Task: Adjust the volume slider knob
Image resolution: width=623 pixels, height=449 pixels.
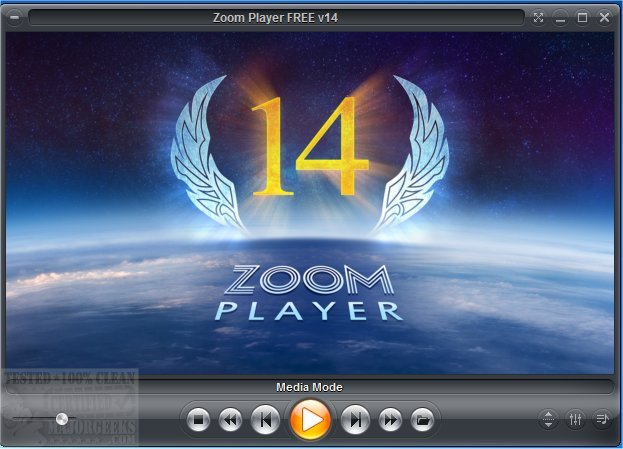Action: (62, 418)
